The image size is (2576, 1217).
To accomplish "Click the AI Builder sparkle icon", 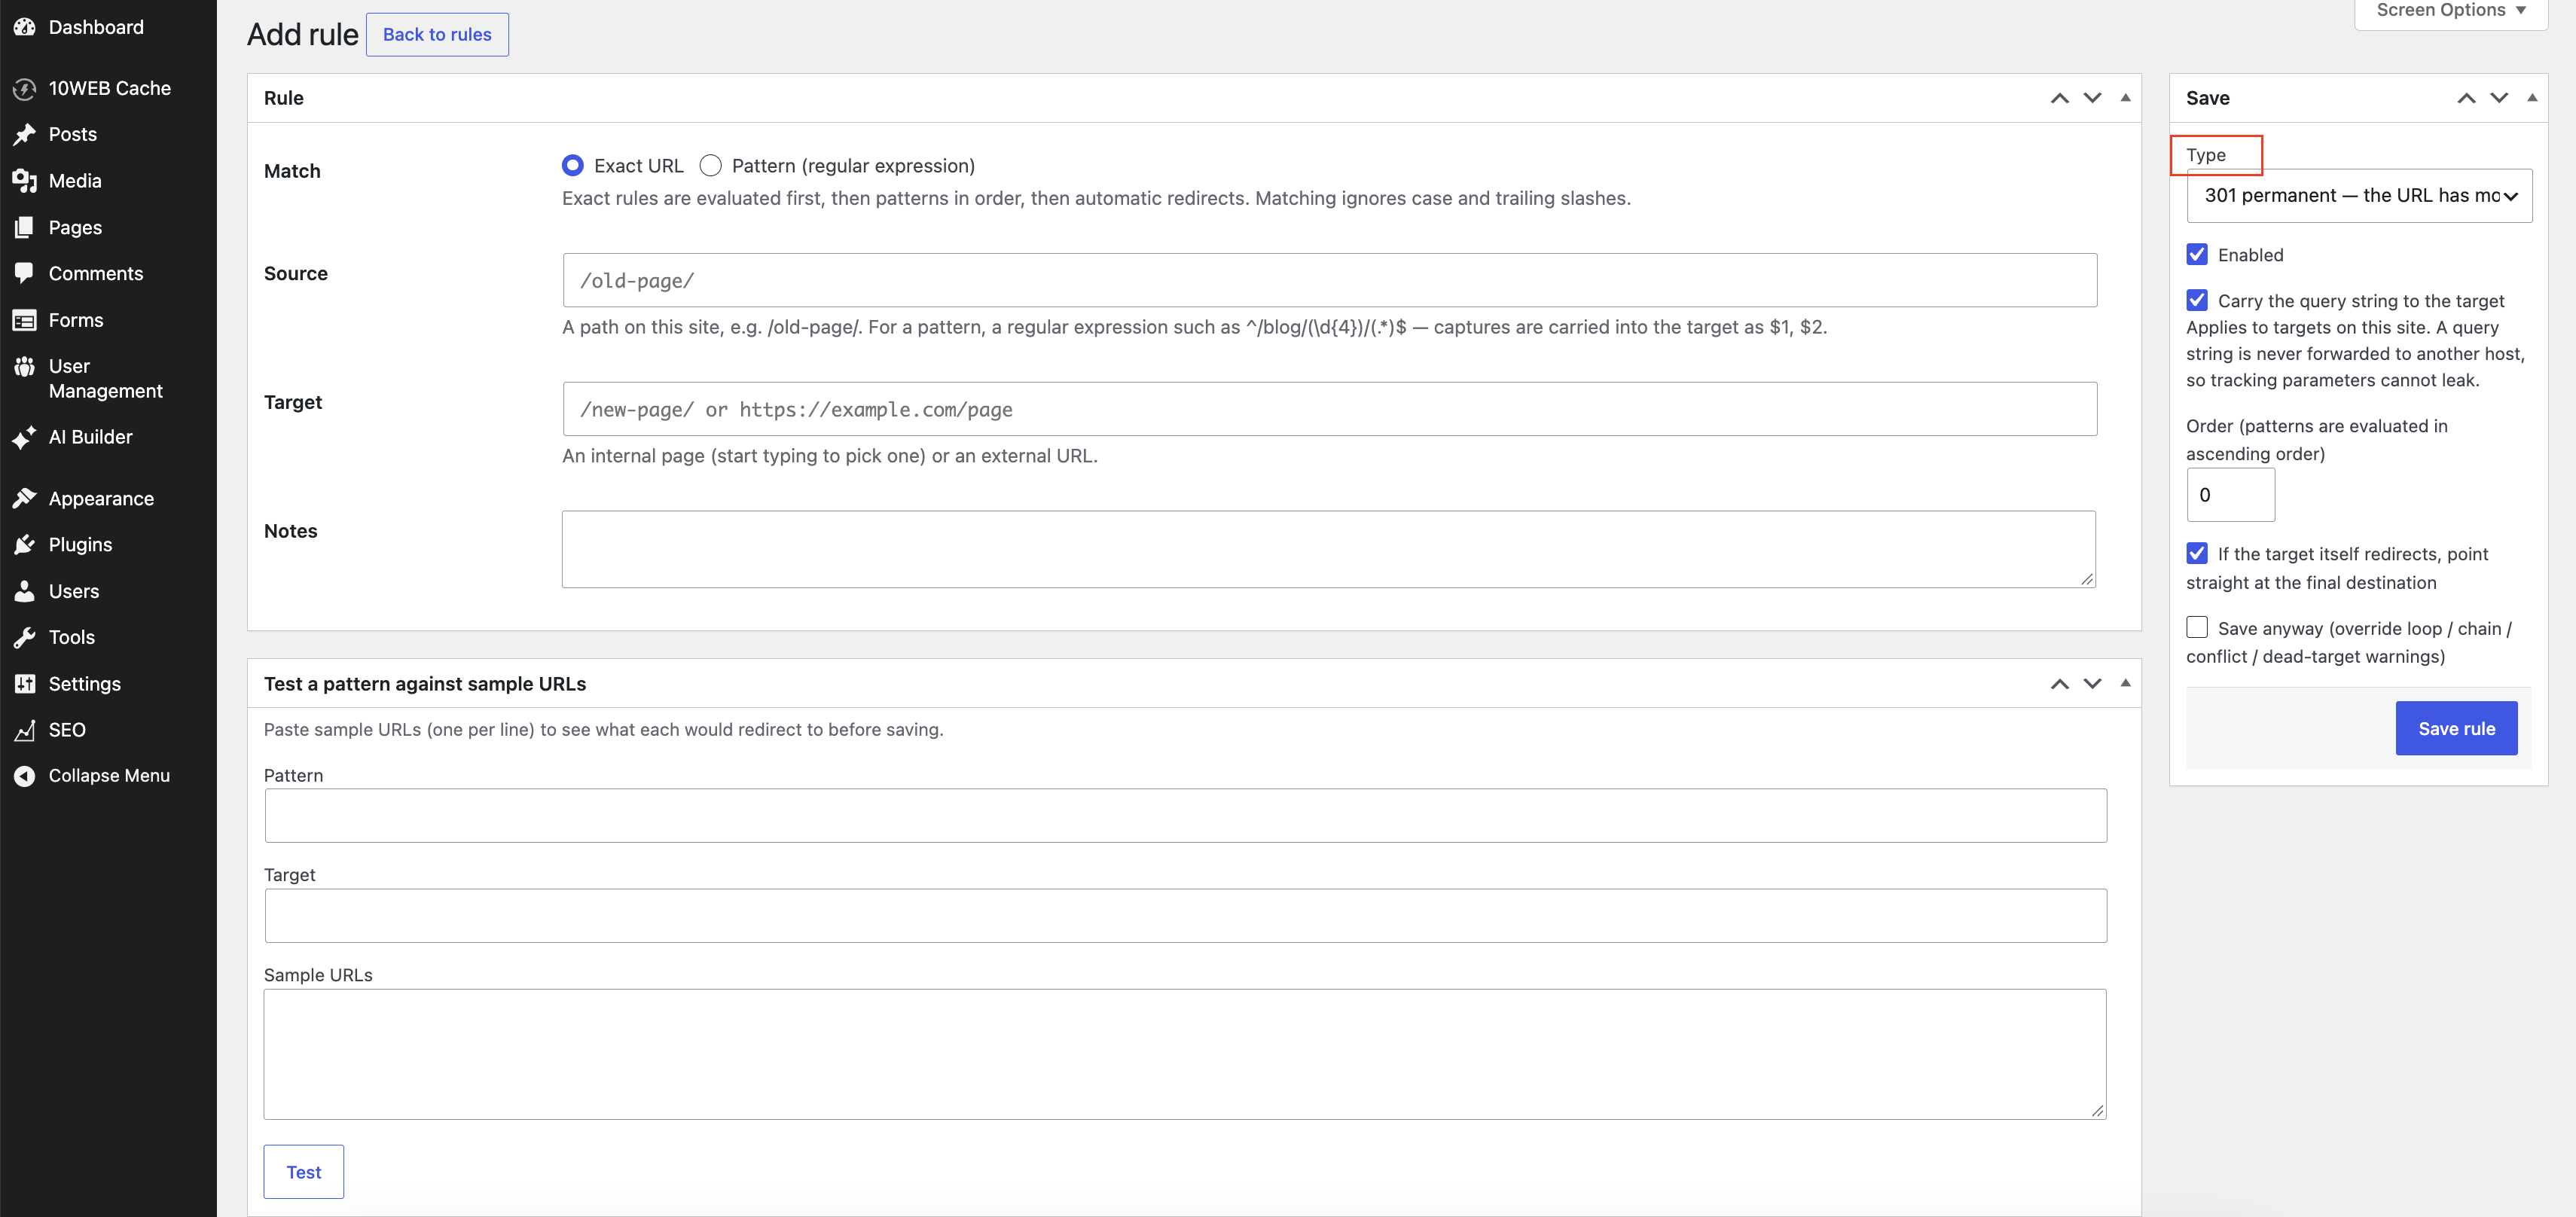I will click(x=25, y=438).
